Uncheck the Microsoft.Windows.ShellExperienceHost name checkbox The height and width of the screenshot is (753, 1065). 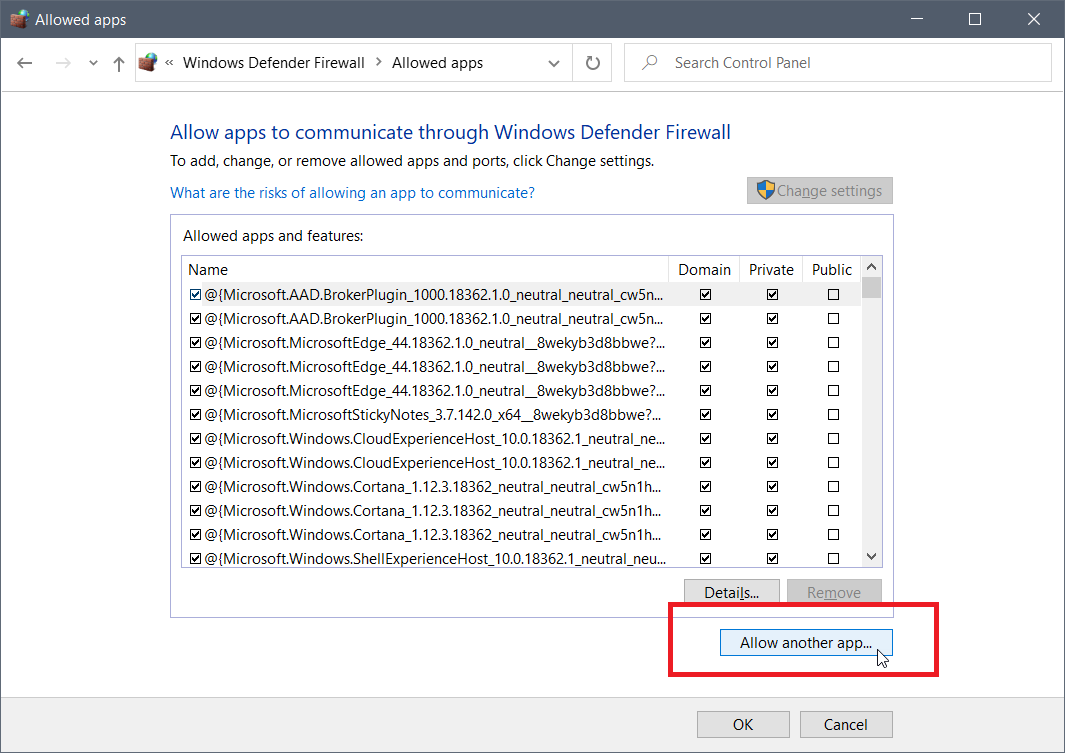[196, 558]
